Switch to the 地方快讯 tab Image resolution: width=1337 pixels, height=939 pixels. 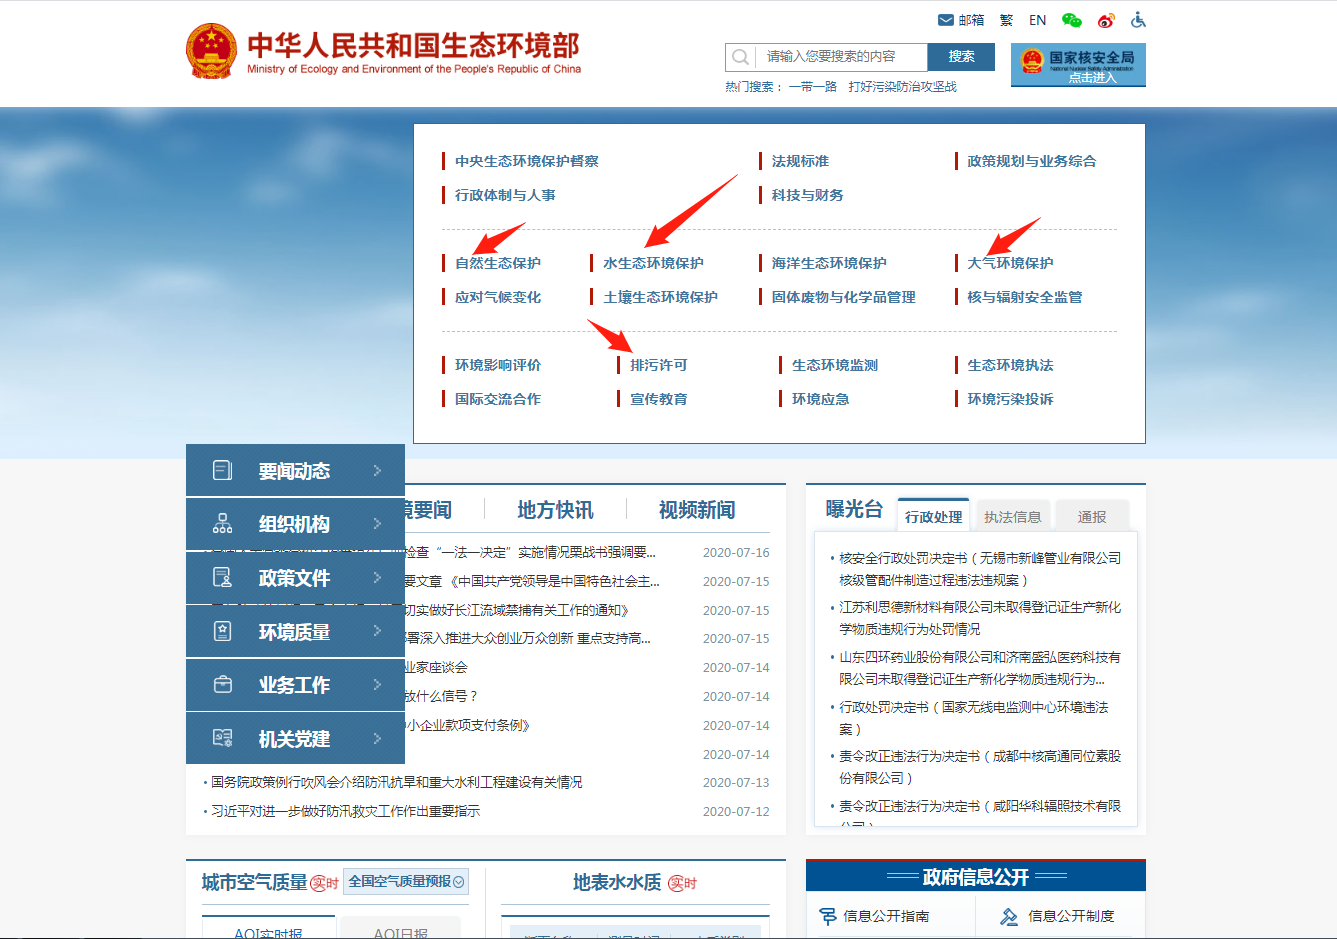[x=555, y=510]
